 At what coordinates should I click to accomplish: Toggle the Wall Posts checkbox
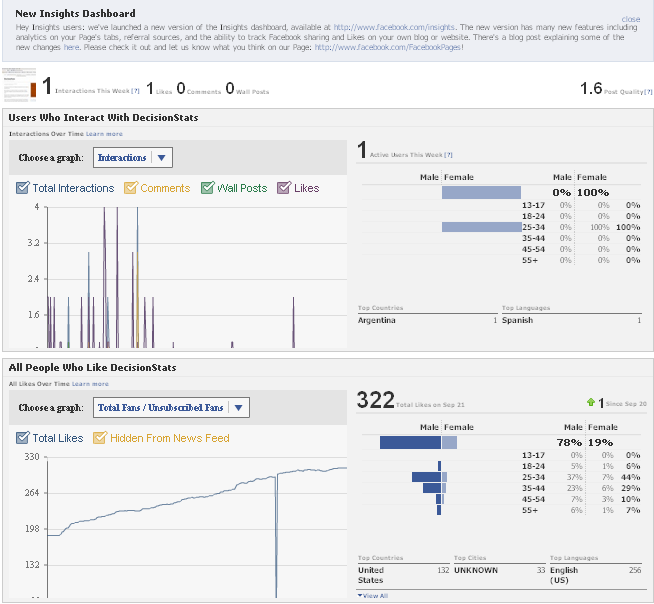point(208,188)
